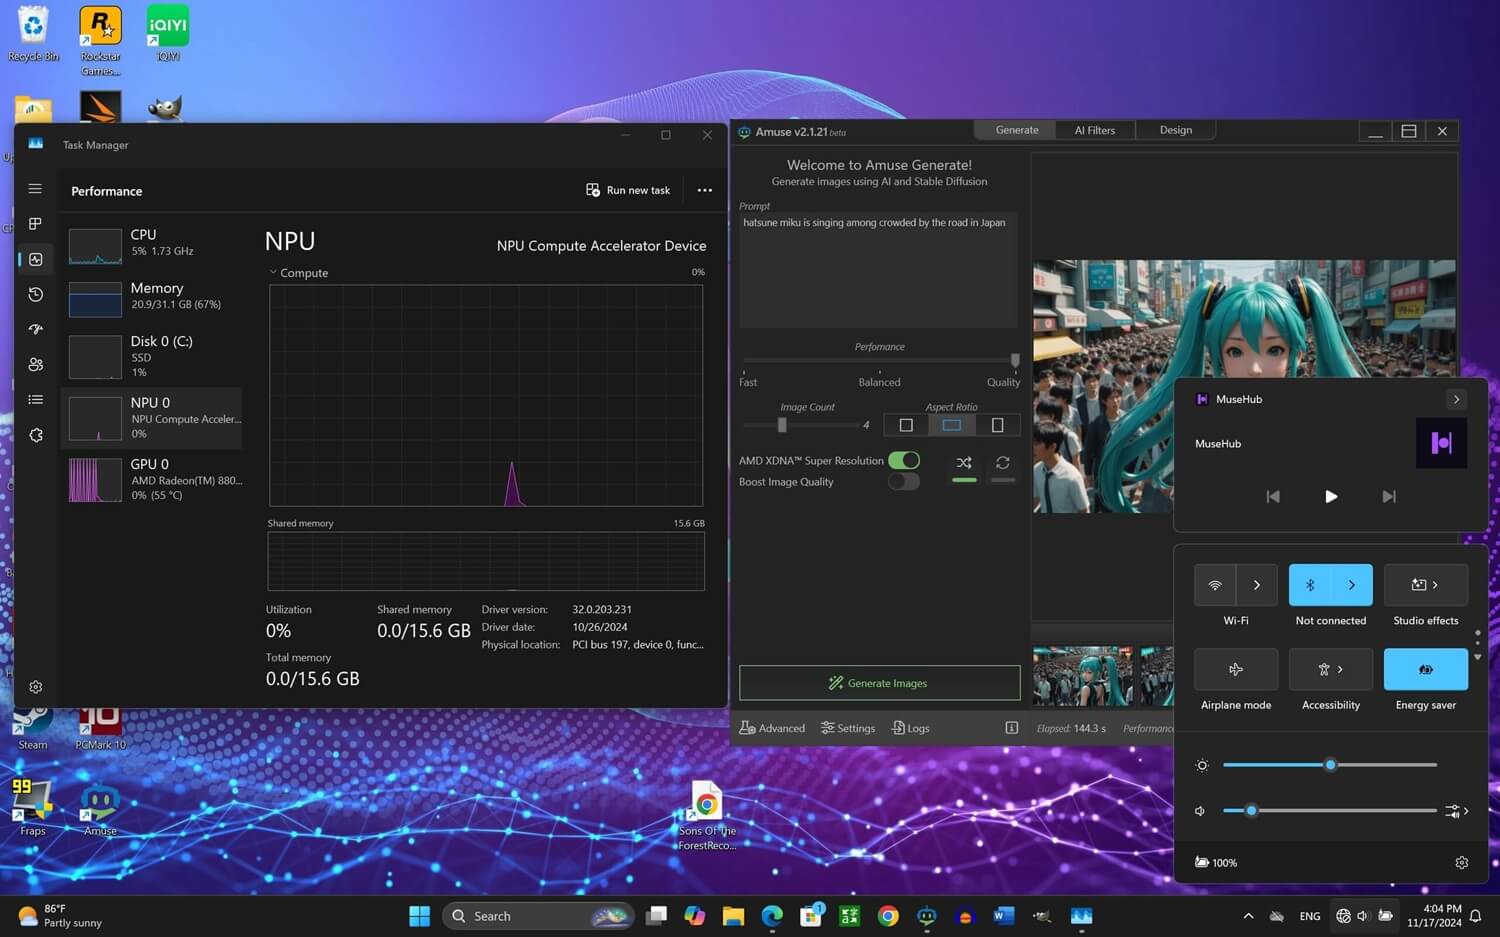Disable AMD XDNA Super Resolution toggle
The height and width of the screenshot is (937, 1500).
(x=904, y=460)
